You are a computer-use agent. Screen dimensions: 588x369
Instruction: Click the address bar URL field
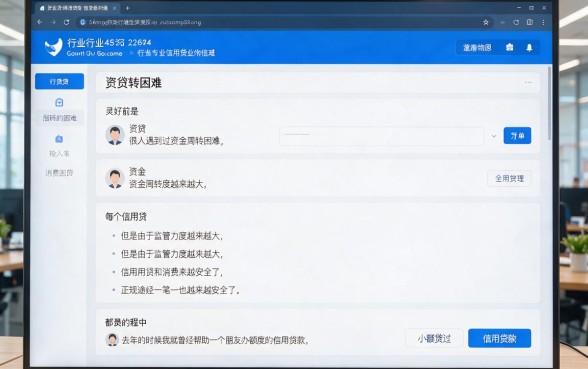pyautogui.click(x=283, y=22)
